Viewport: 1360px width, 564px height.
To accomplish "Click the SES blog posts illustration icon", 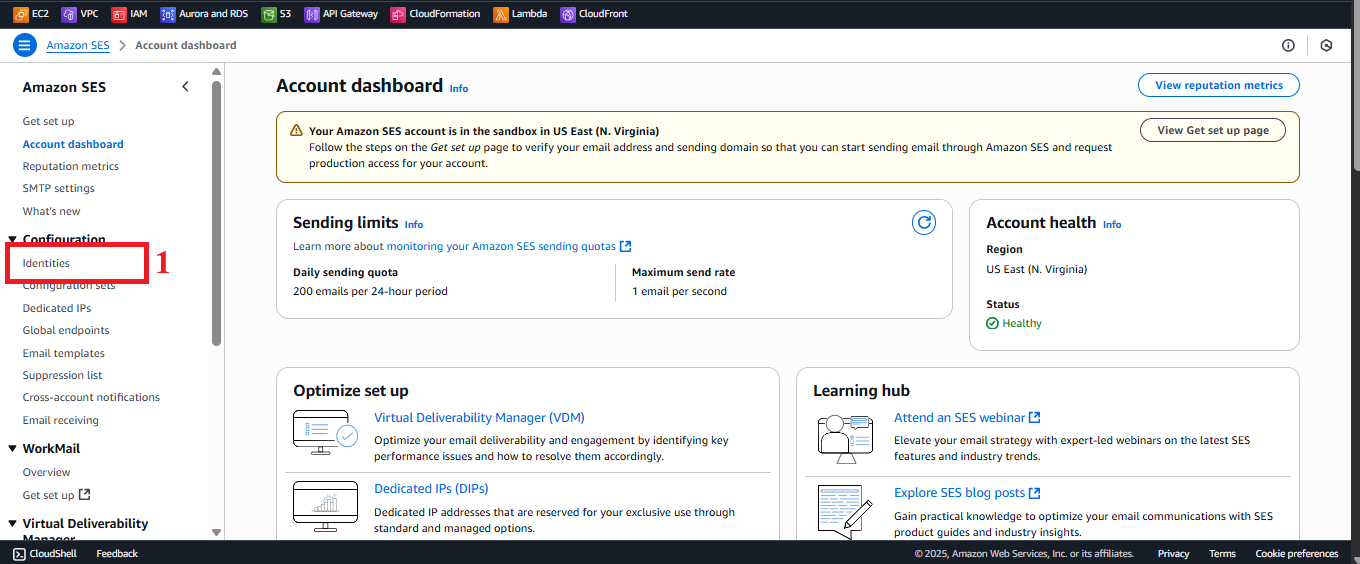I will click(x=846, y=510).
